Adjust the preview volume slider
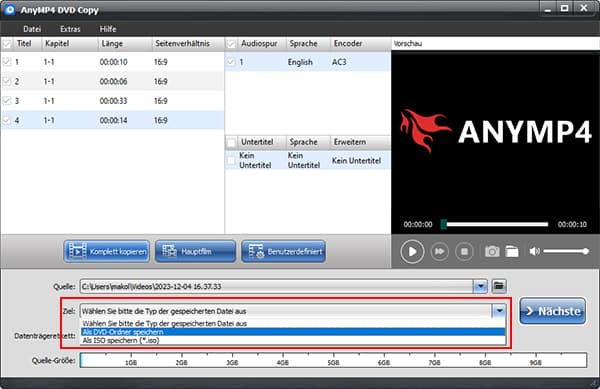Viewport: 600px width, 389px height. [x=566, y=251]
